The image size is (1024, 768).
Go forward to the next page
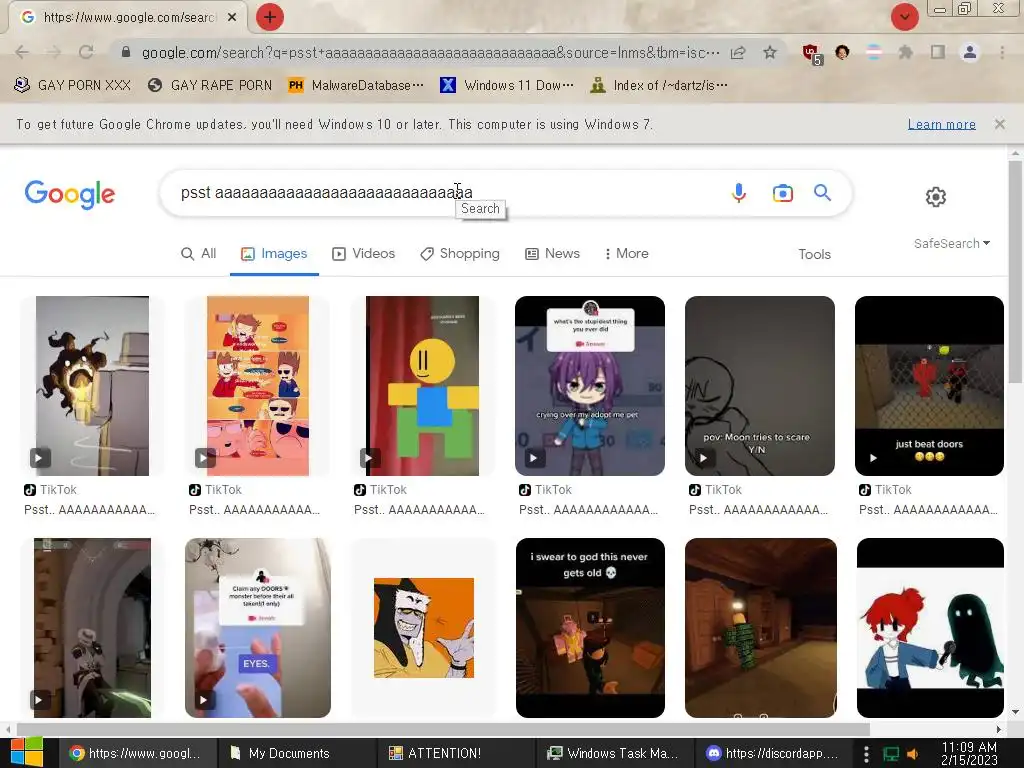54,52
